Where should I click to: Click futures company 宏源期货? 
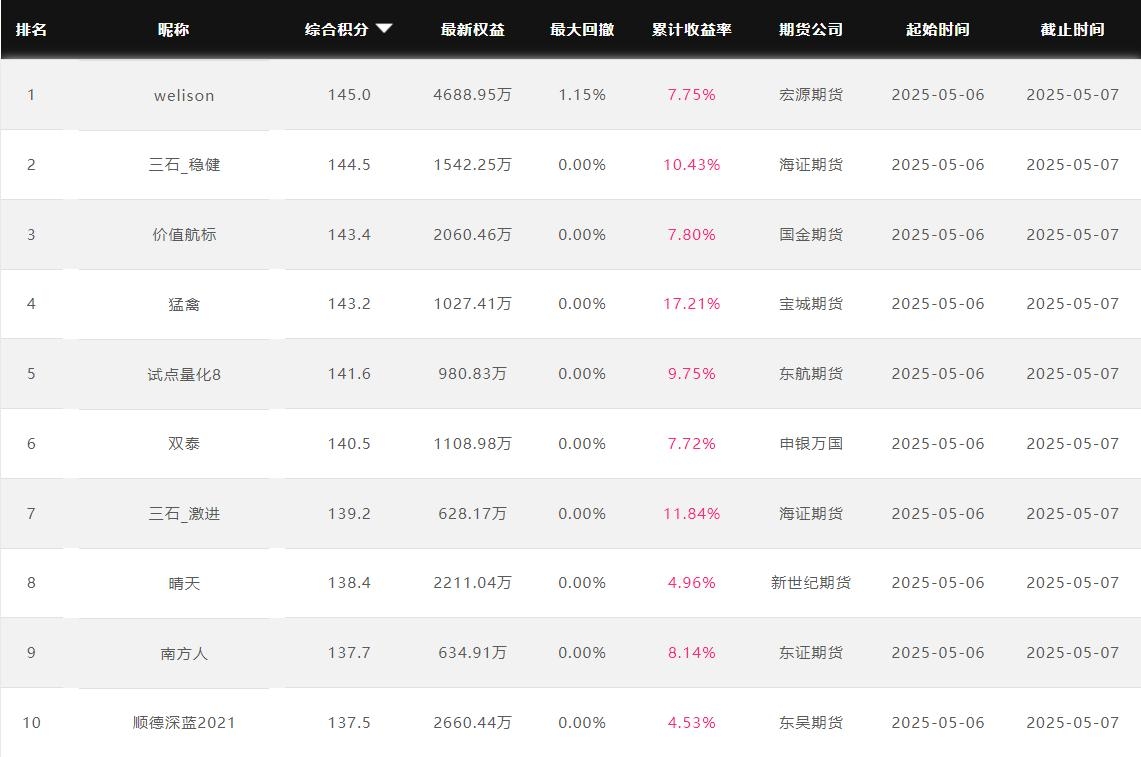tap(811, 95)
